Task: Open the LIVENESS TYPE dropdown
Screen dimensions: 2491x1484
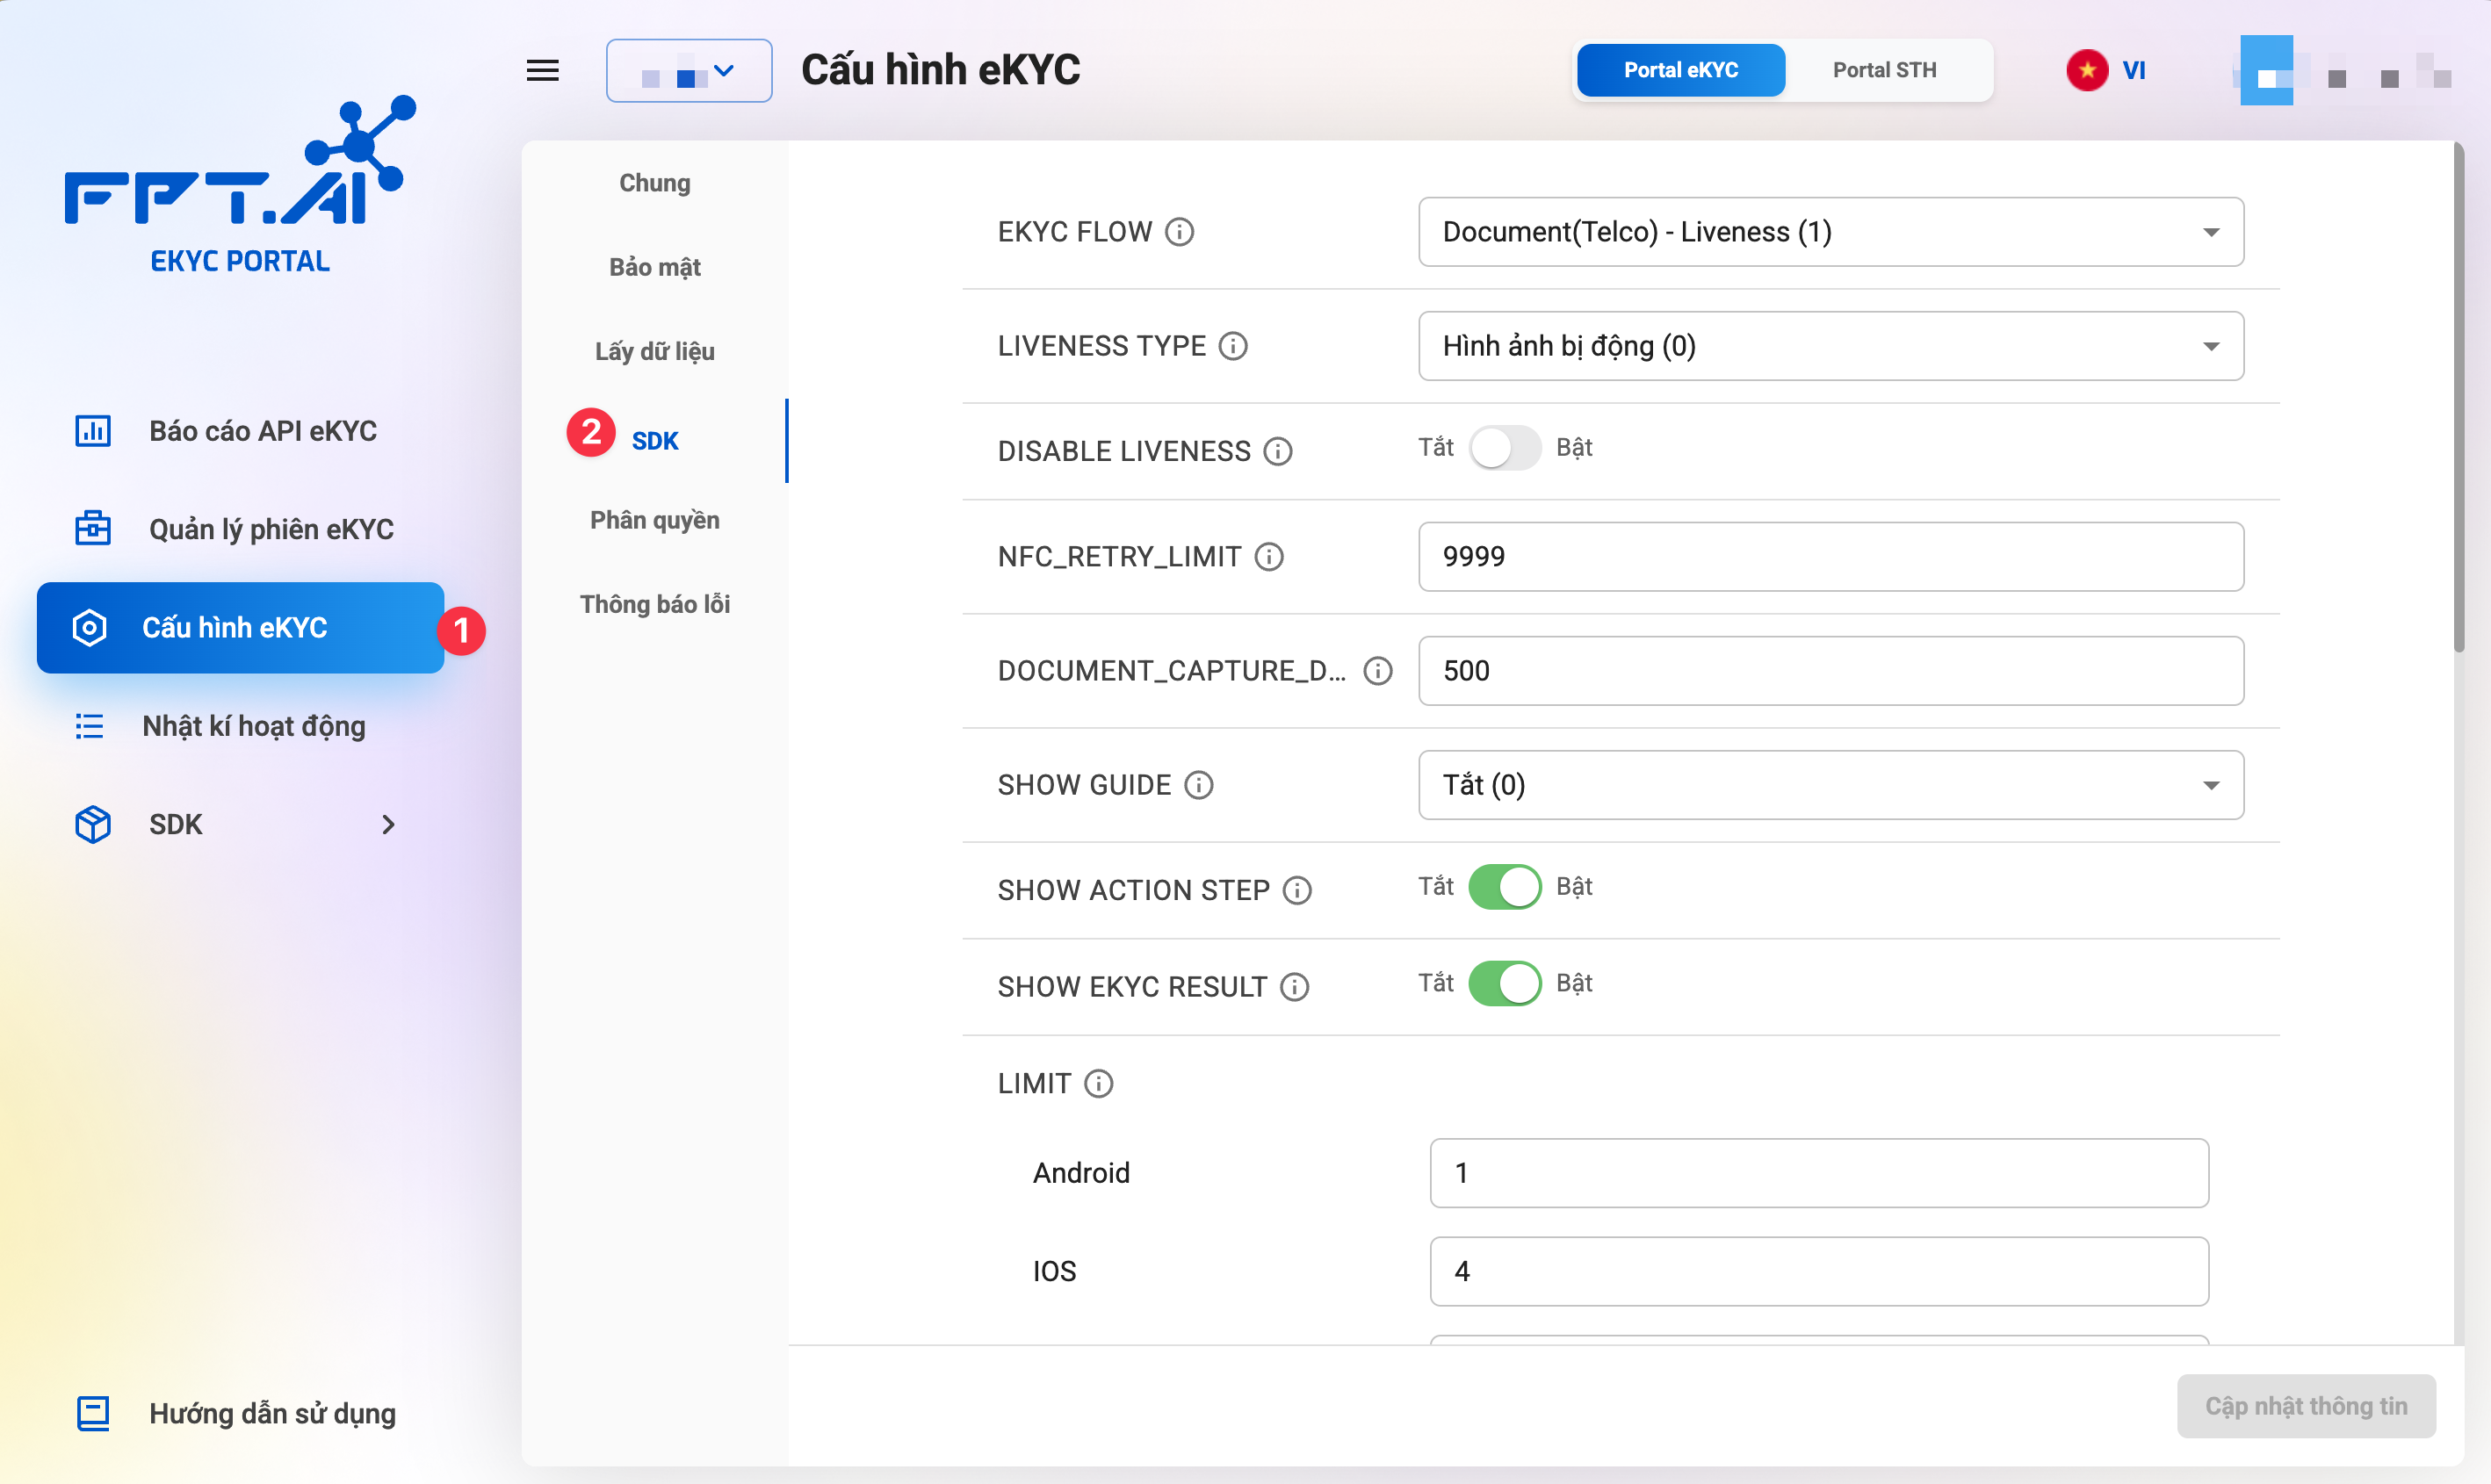Action: pyautogui.click(x=1830, y=346)
